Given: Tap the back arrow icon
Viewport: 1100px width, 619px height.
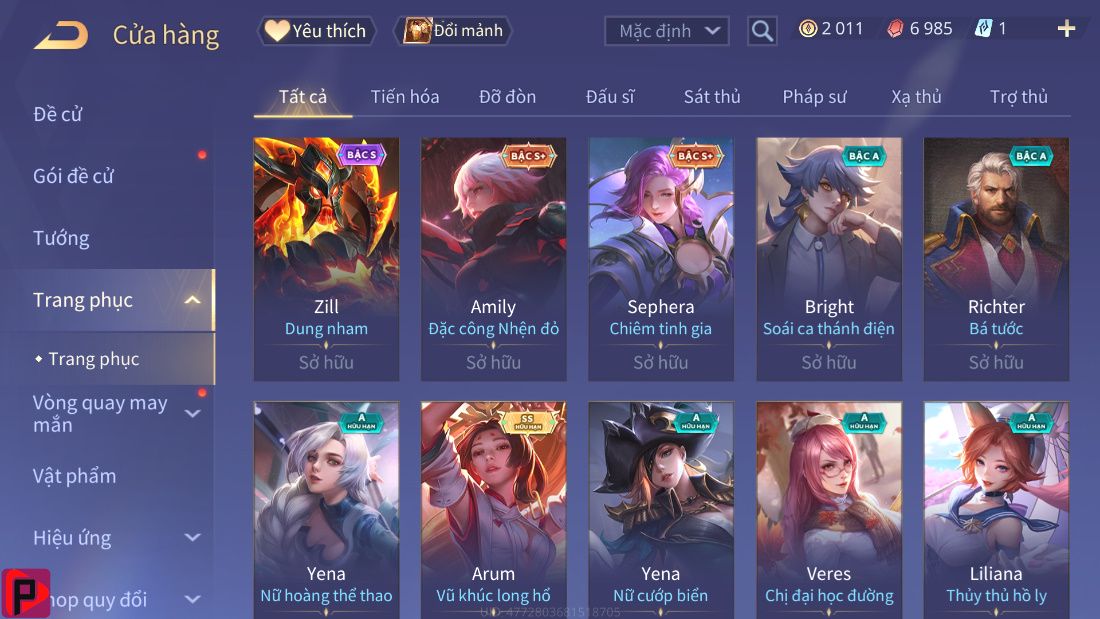Looking at the screenshot, I should [x=61, y=35].
